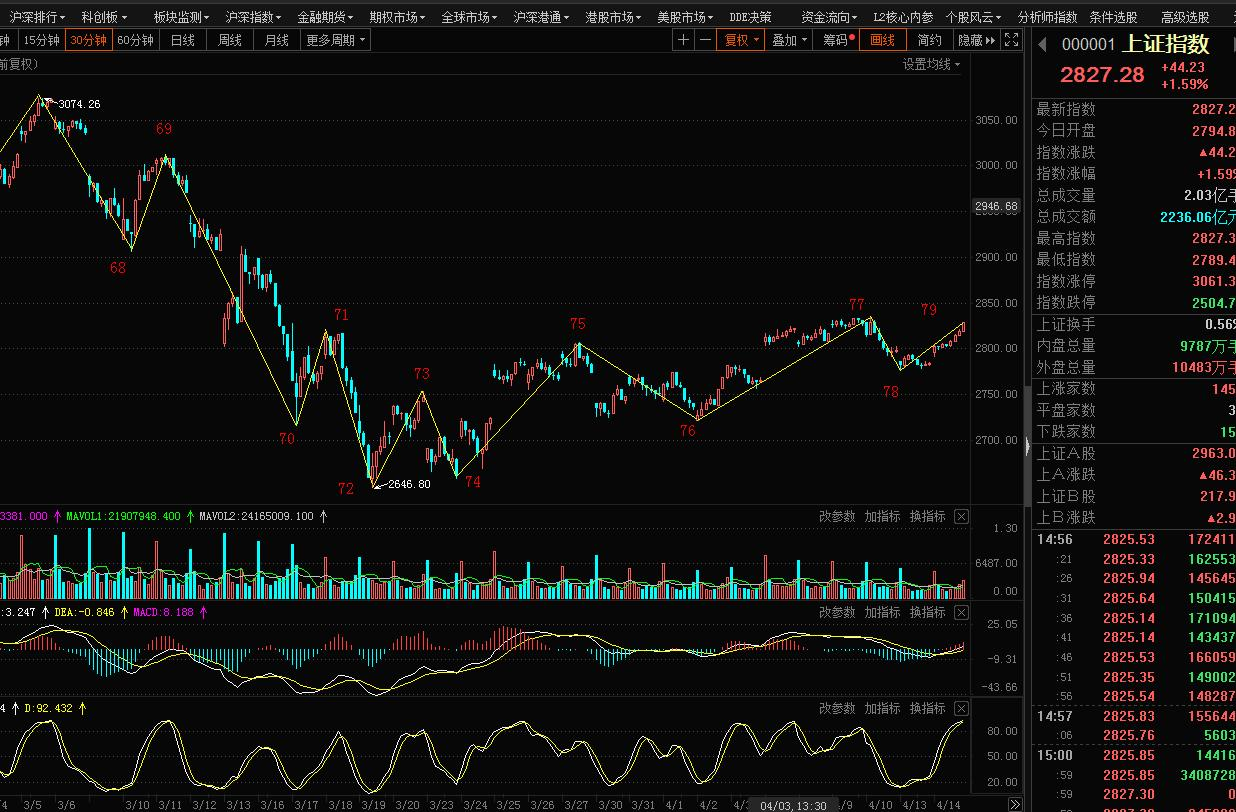Click previous stock arrow beside 000001
The image size is (1236, 812).
click(1042, 44)
